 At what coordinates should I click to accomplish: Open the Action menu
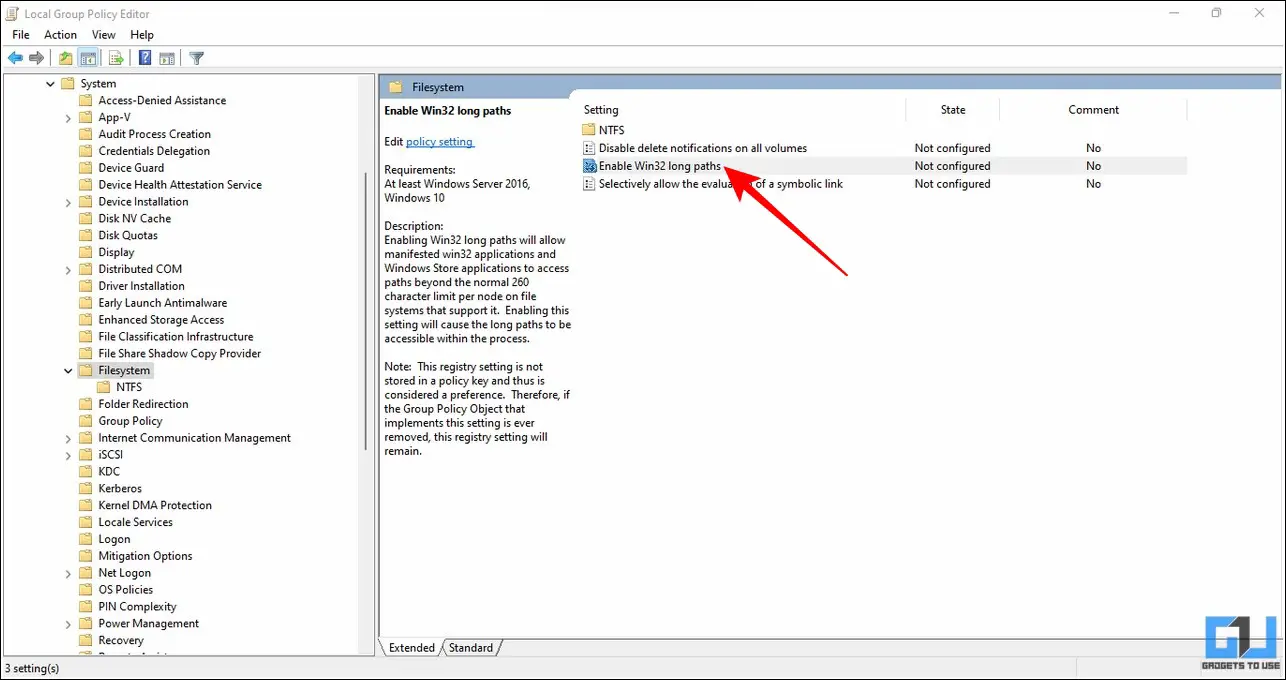[x=60, y=35]
